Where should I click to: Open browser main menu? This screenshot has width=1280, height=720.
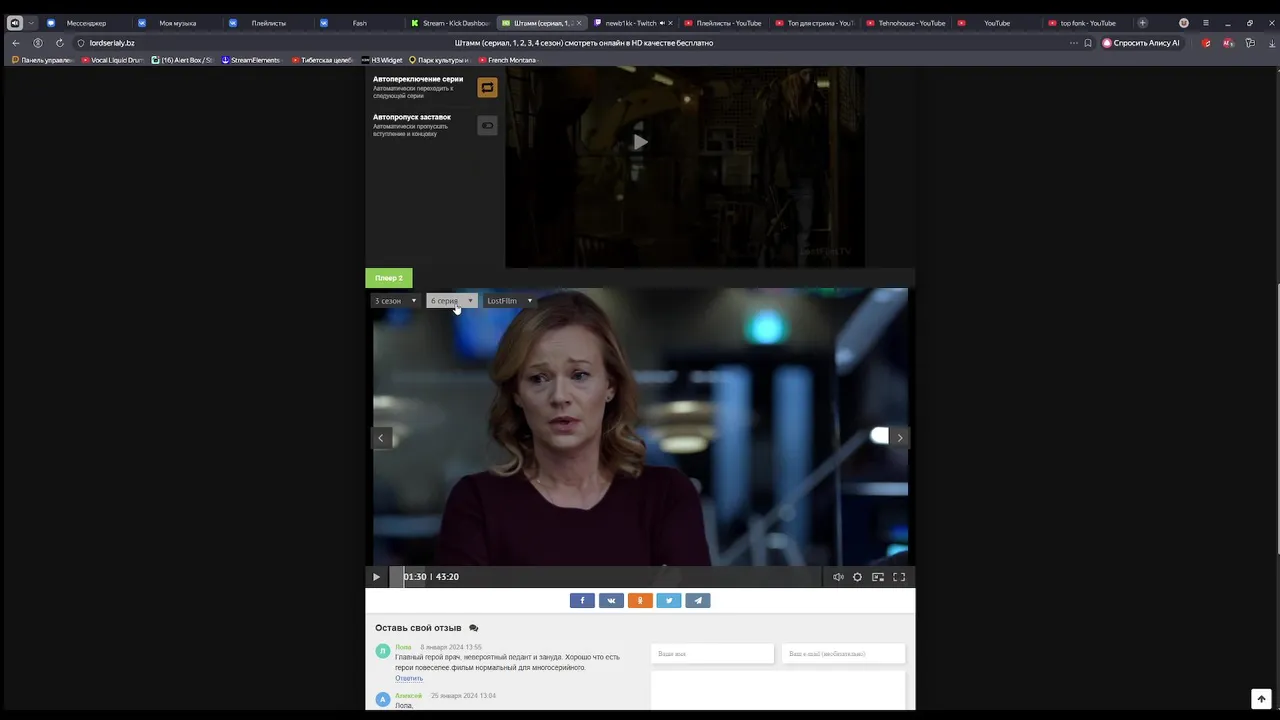(x=1206, y=23)
